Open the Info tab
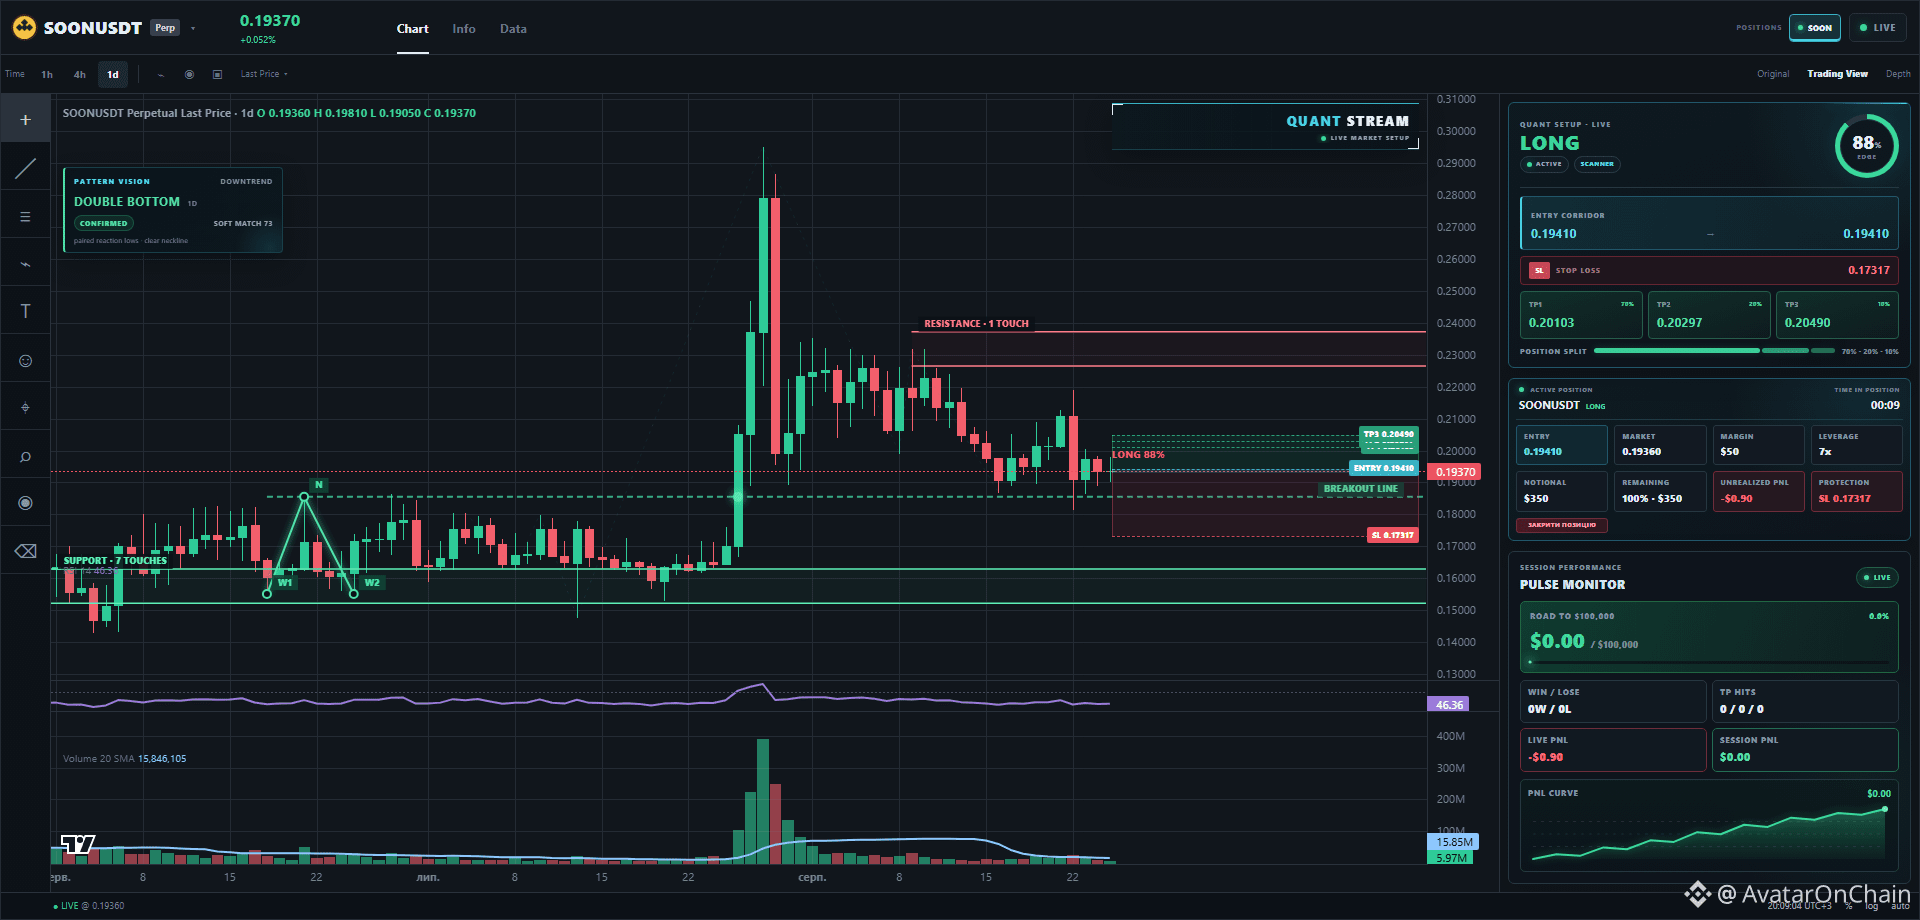Image resolution: width=1920 pixels, height=920 pixels. [464, 29]
